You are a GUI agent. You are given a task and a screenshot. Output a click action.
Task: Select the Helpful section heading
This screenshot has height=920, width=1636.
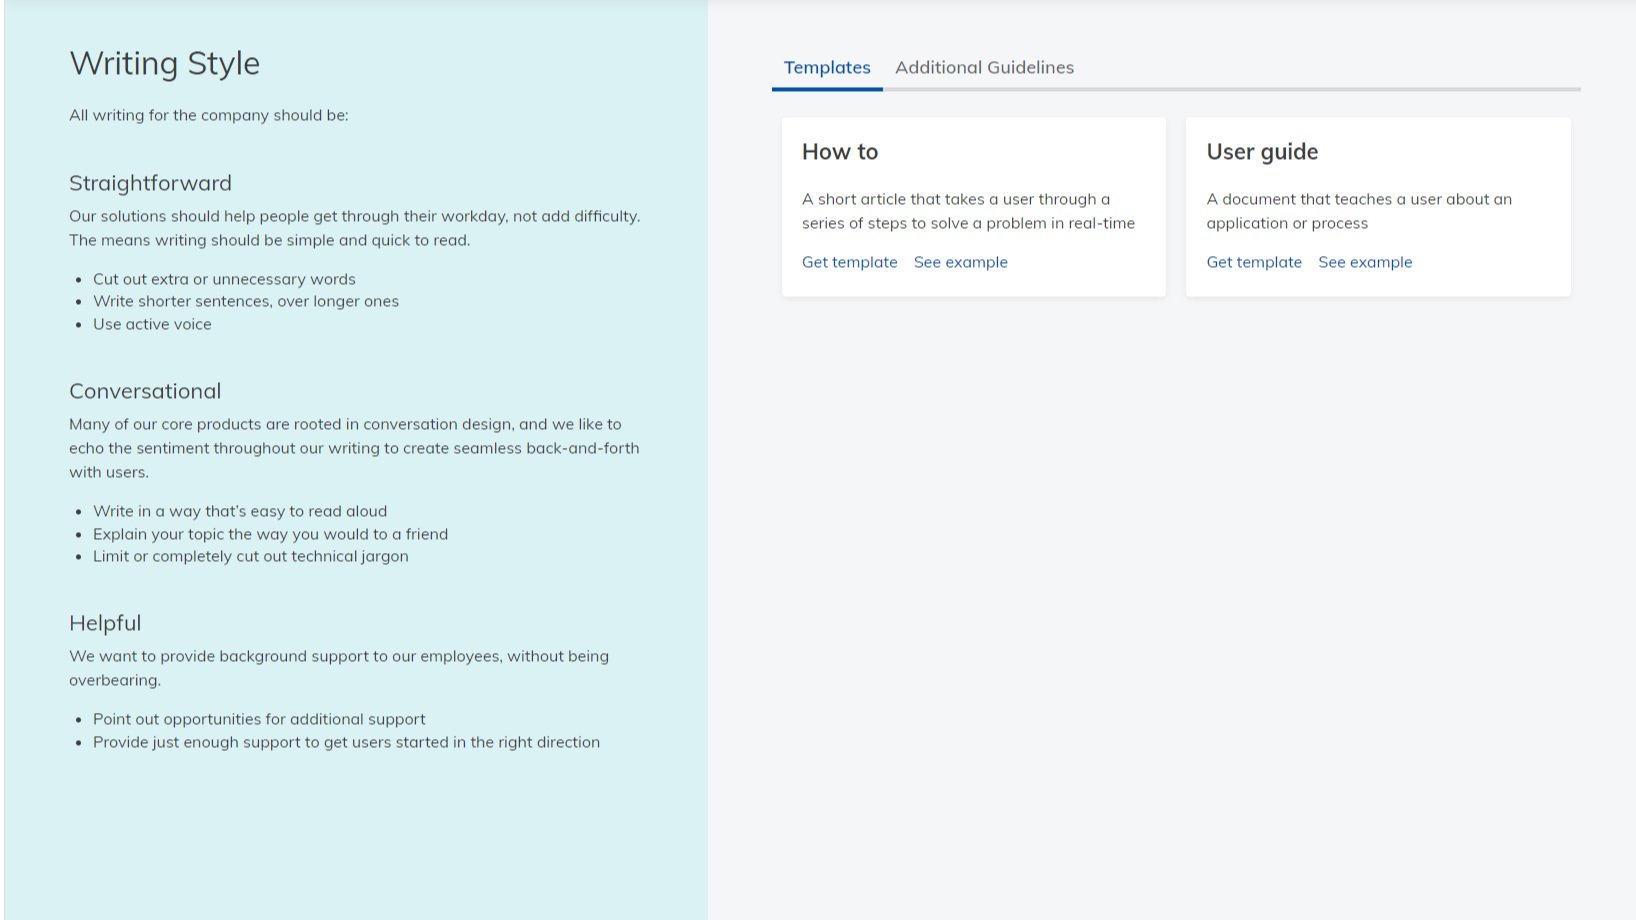(105, 623)
